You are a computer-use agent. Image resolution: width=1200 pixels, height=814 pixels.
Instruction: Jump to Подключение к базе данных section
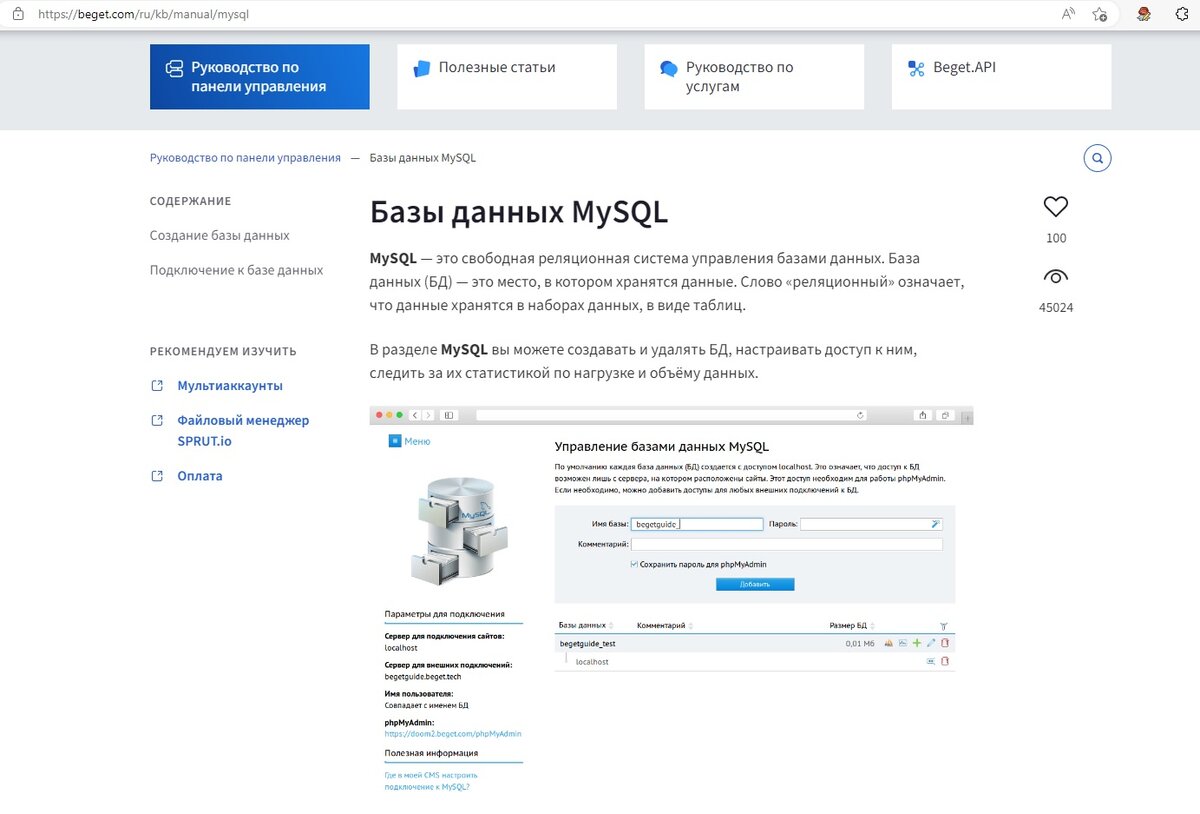[x=237, y=270]
